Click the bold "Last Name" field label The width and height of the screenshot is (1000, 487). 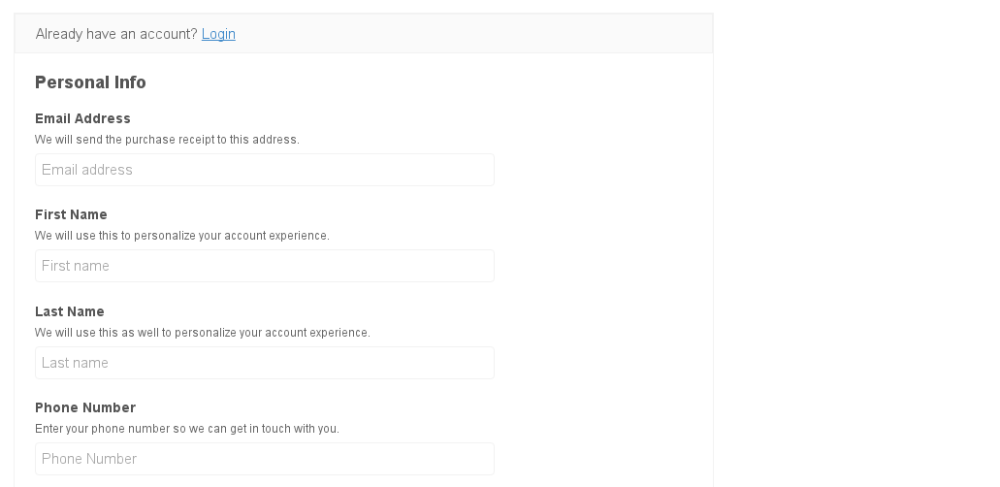point(70,312)
